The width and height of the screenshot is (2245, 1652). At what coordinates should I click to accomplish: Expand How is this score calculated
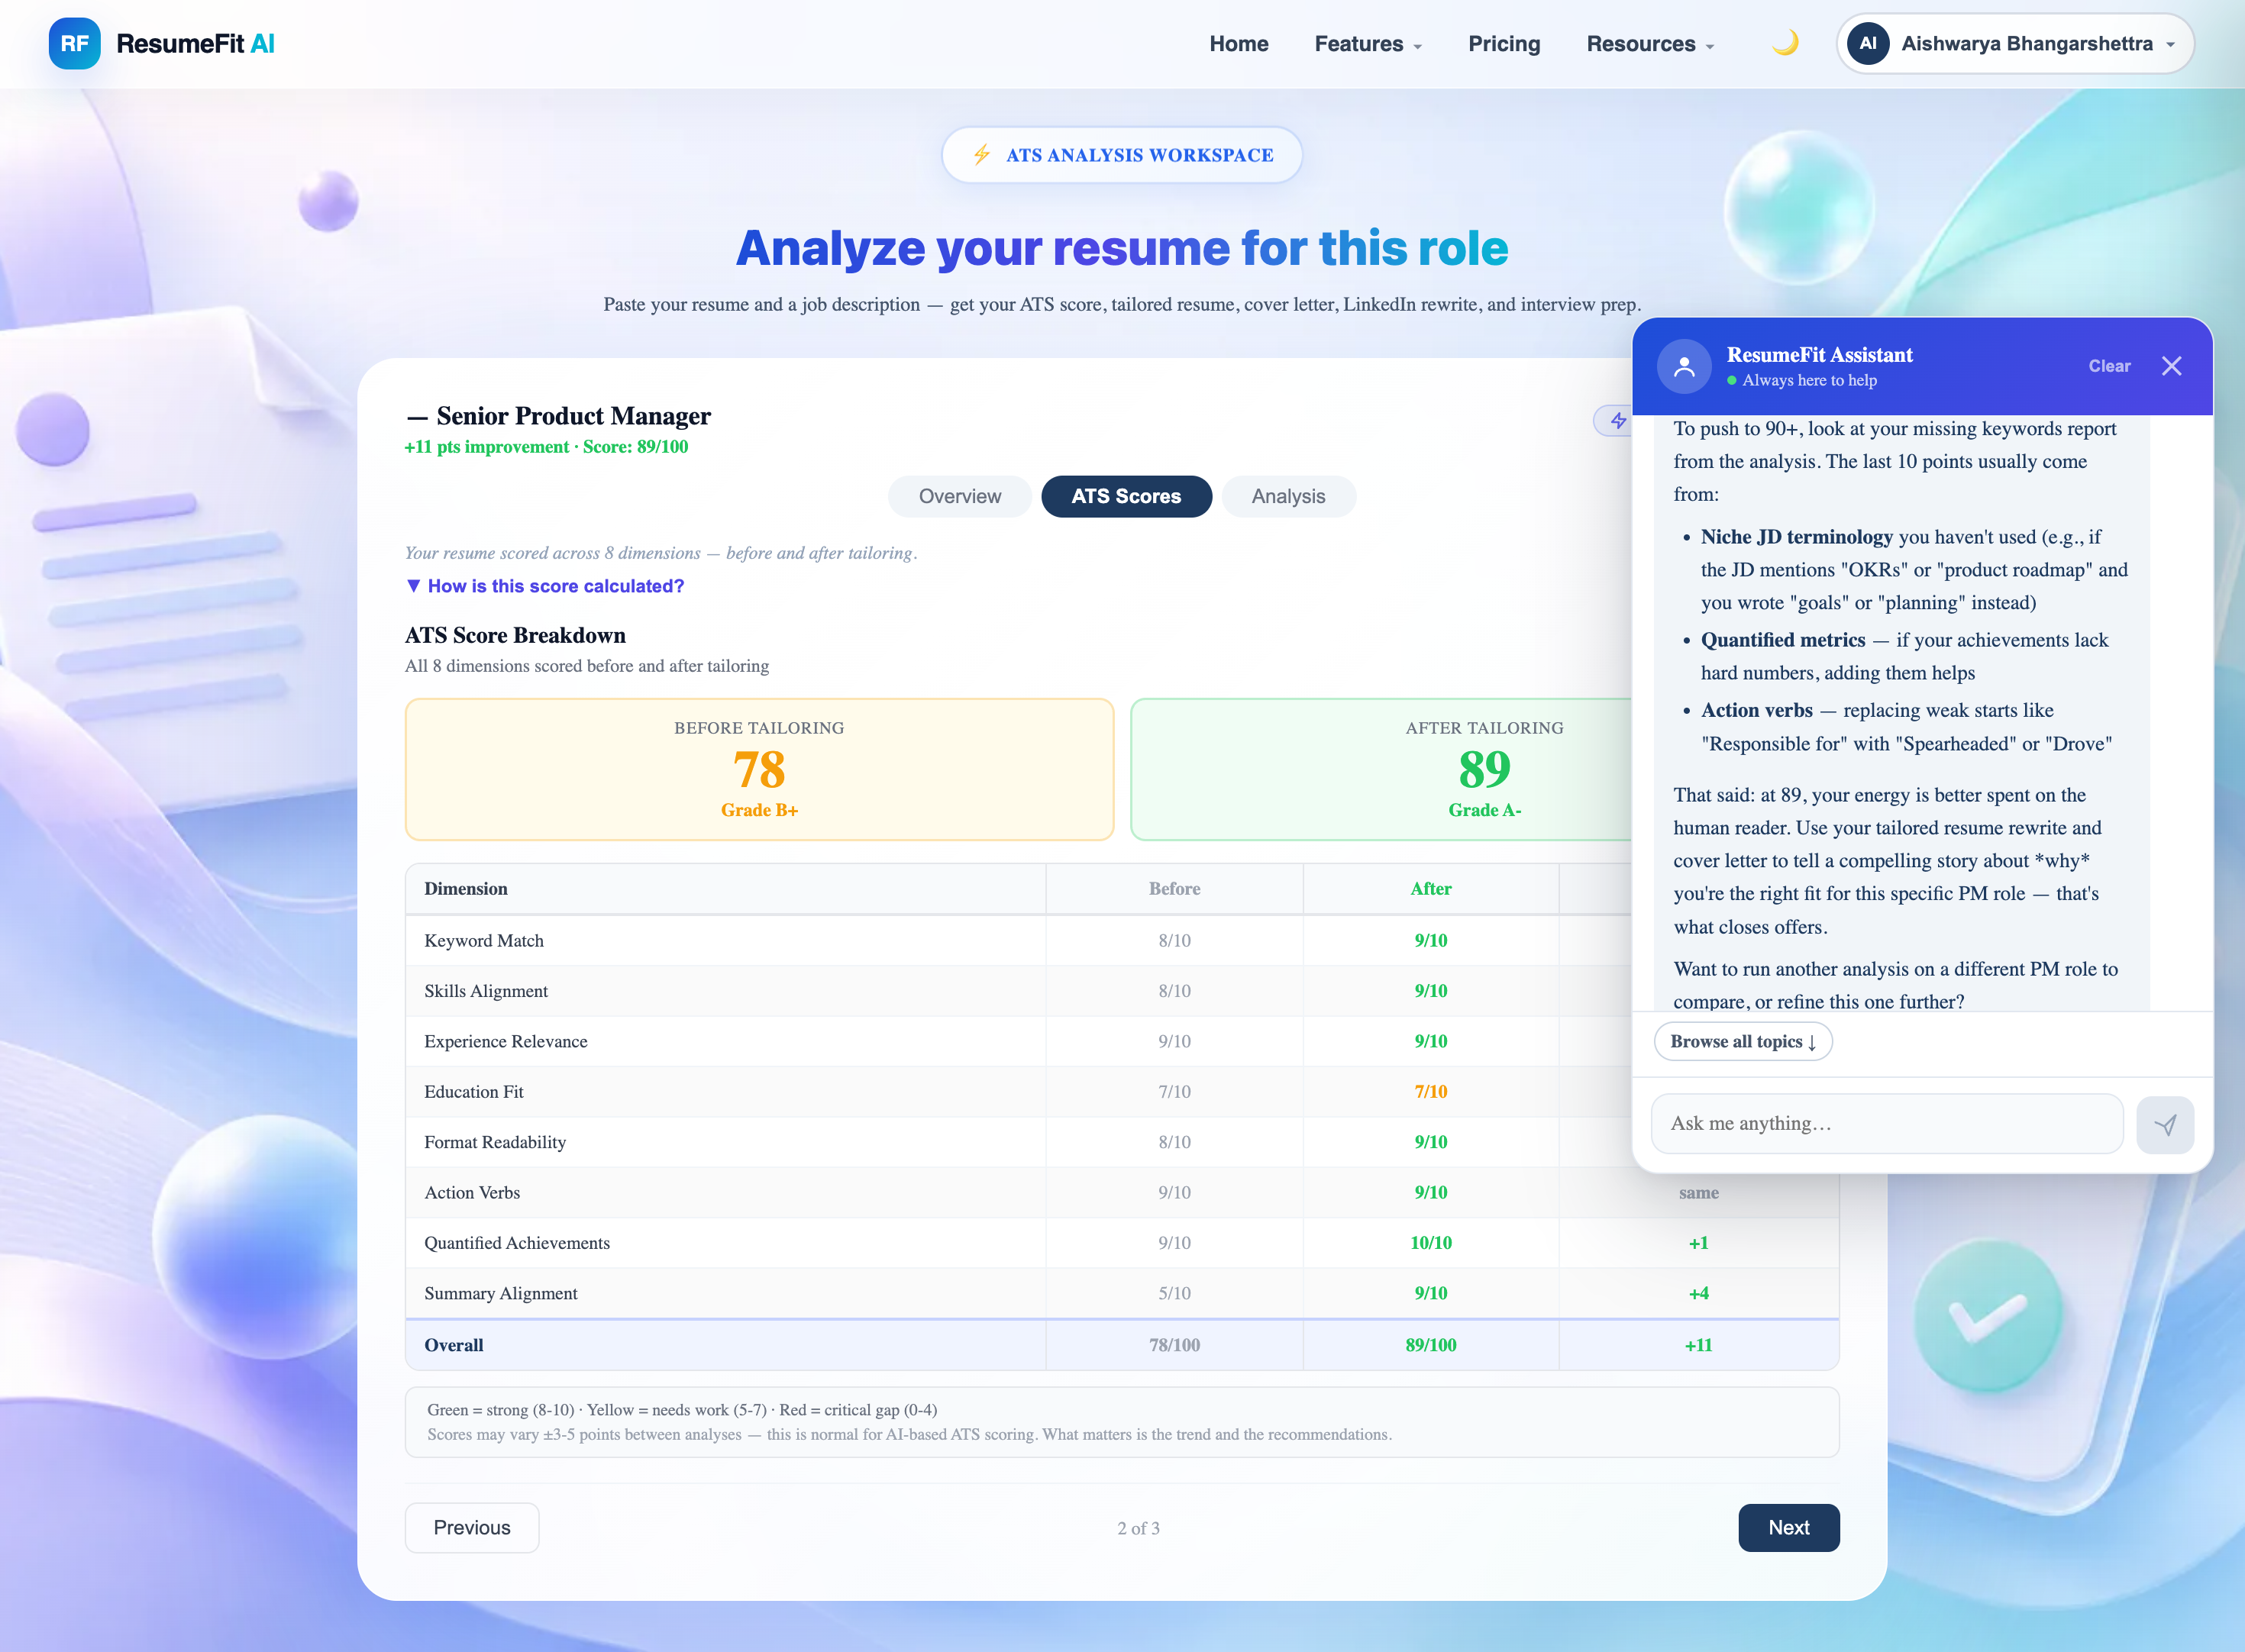545,586
